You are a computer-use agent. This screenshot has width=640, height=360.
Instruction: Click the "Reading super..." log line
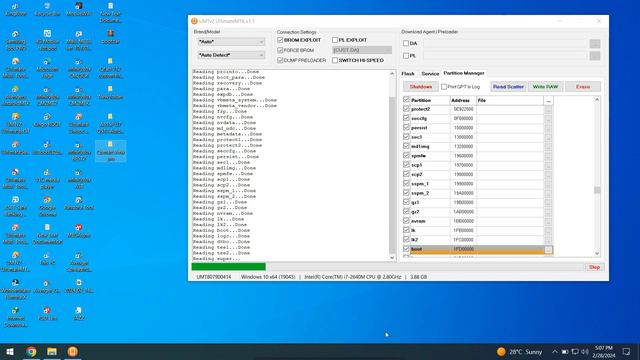217,259
